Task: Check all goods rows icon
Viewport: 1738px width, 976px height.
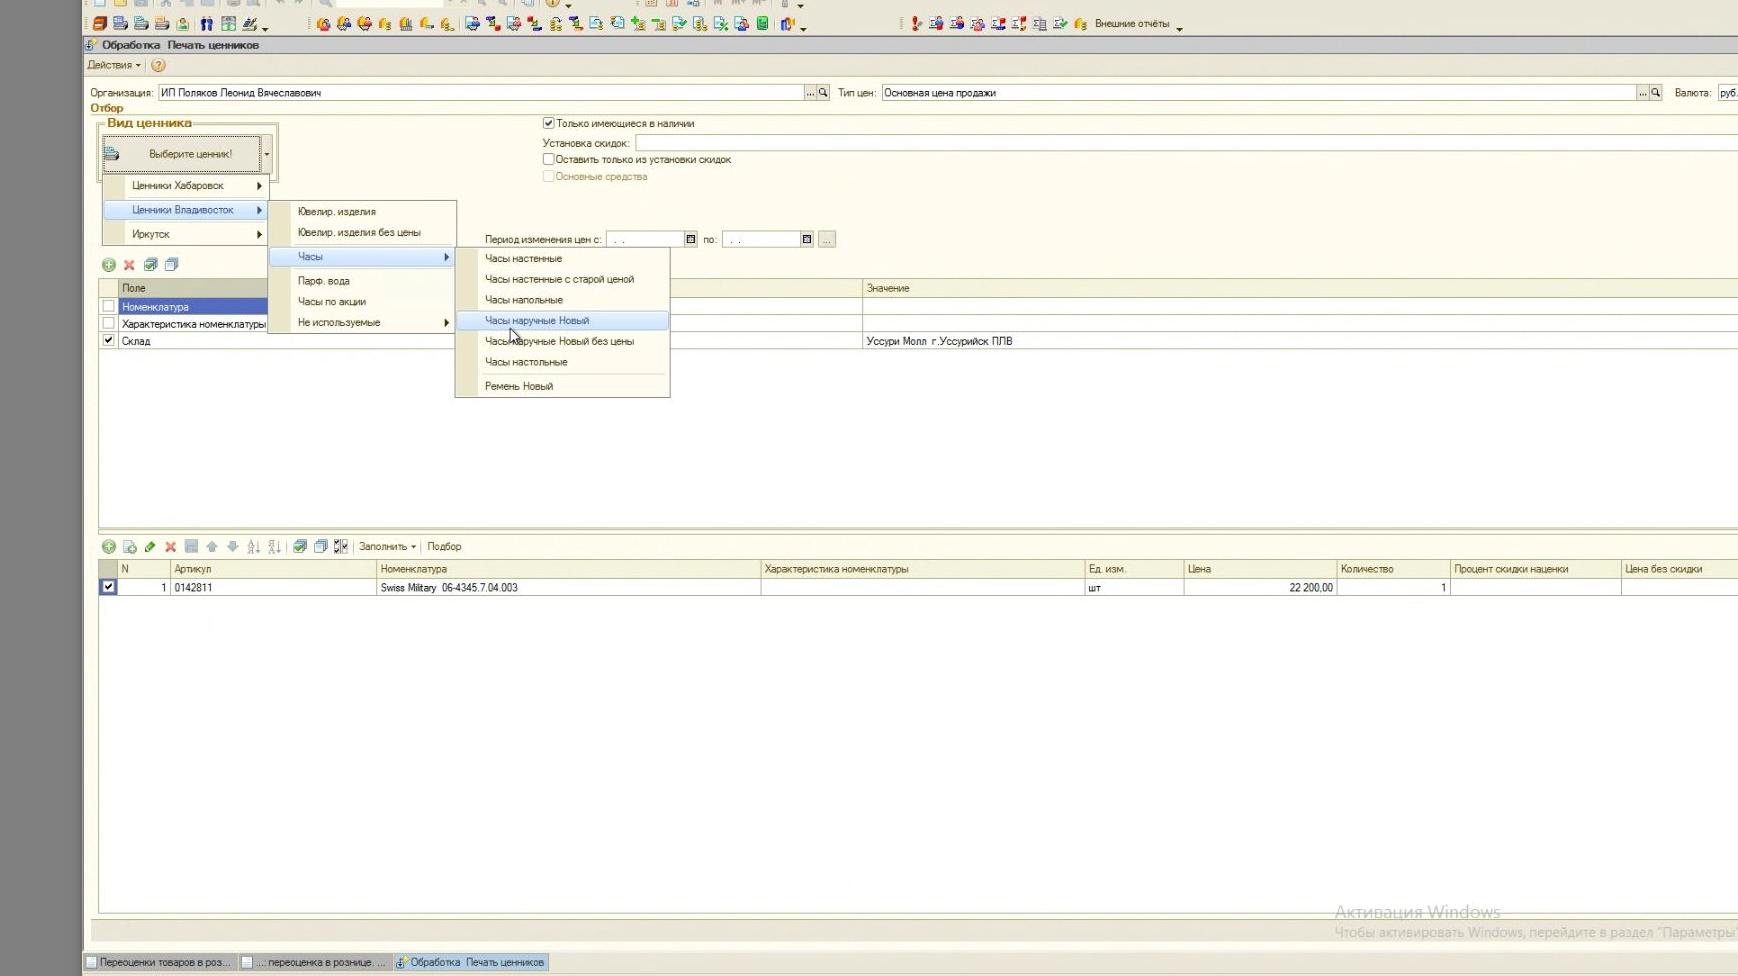Action: pos(300,547)
